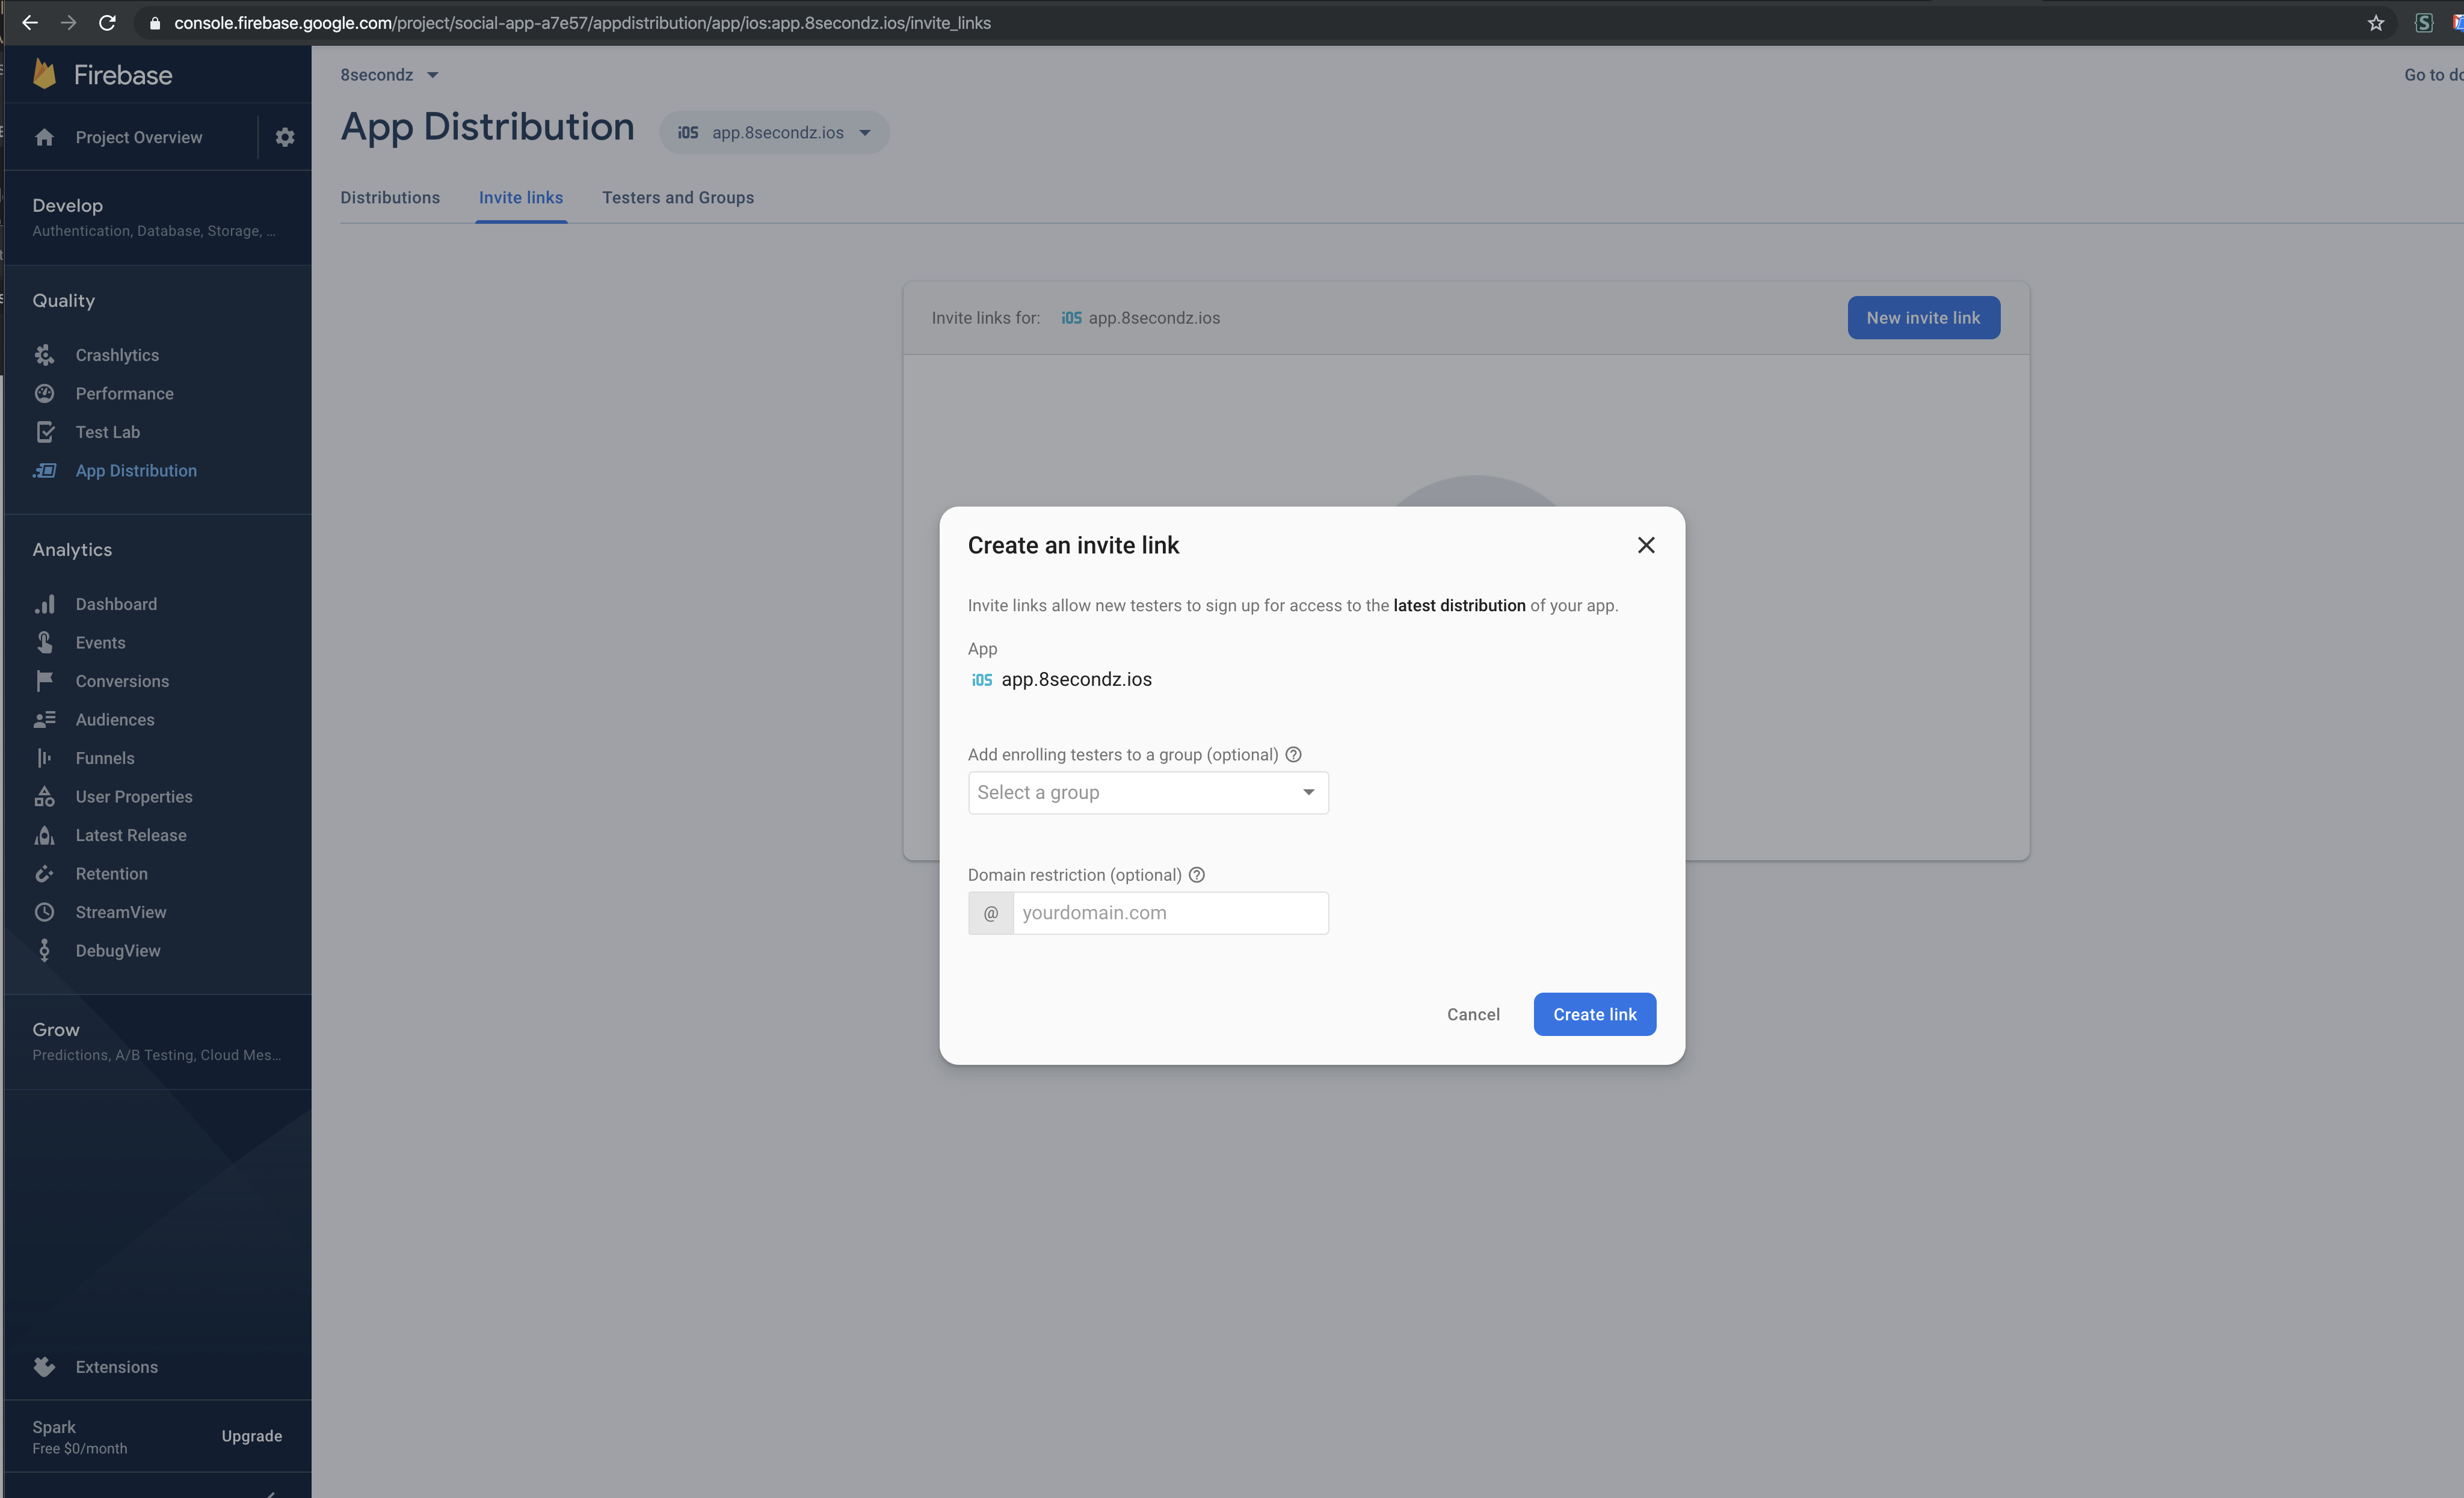This screenshot has width=2464, height=1498.
Task: View help for enrolling testers group option
Action: tap(1293, 754)
